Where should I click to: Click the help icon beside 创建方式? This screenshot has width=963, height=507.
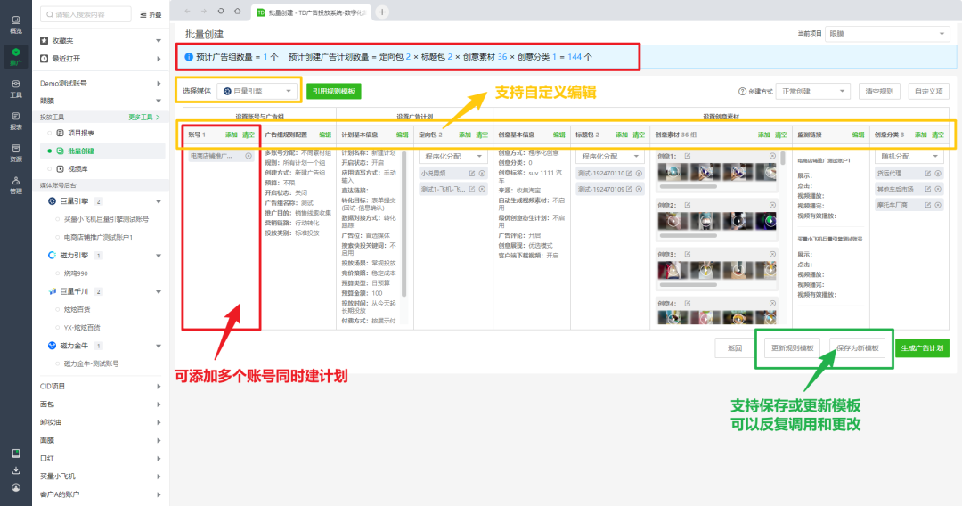click(x=741, y=91)
